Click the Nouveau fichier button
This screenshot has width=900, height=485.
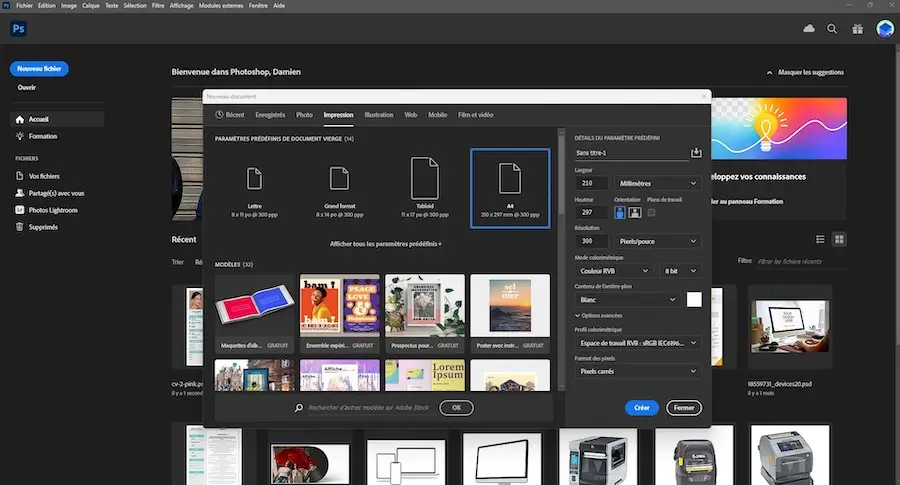pyautogui.click(x=39, y=69)
